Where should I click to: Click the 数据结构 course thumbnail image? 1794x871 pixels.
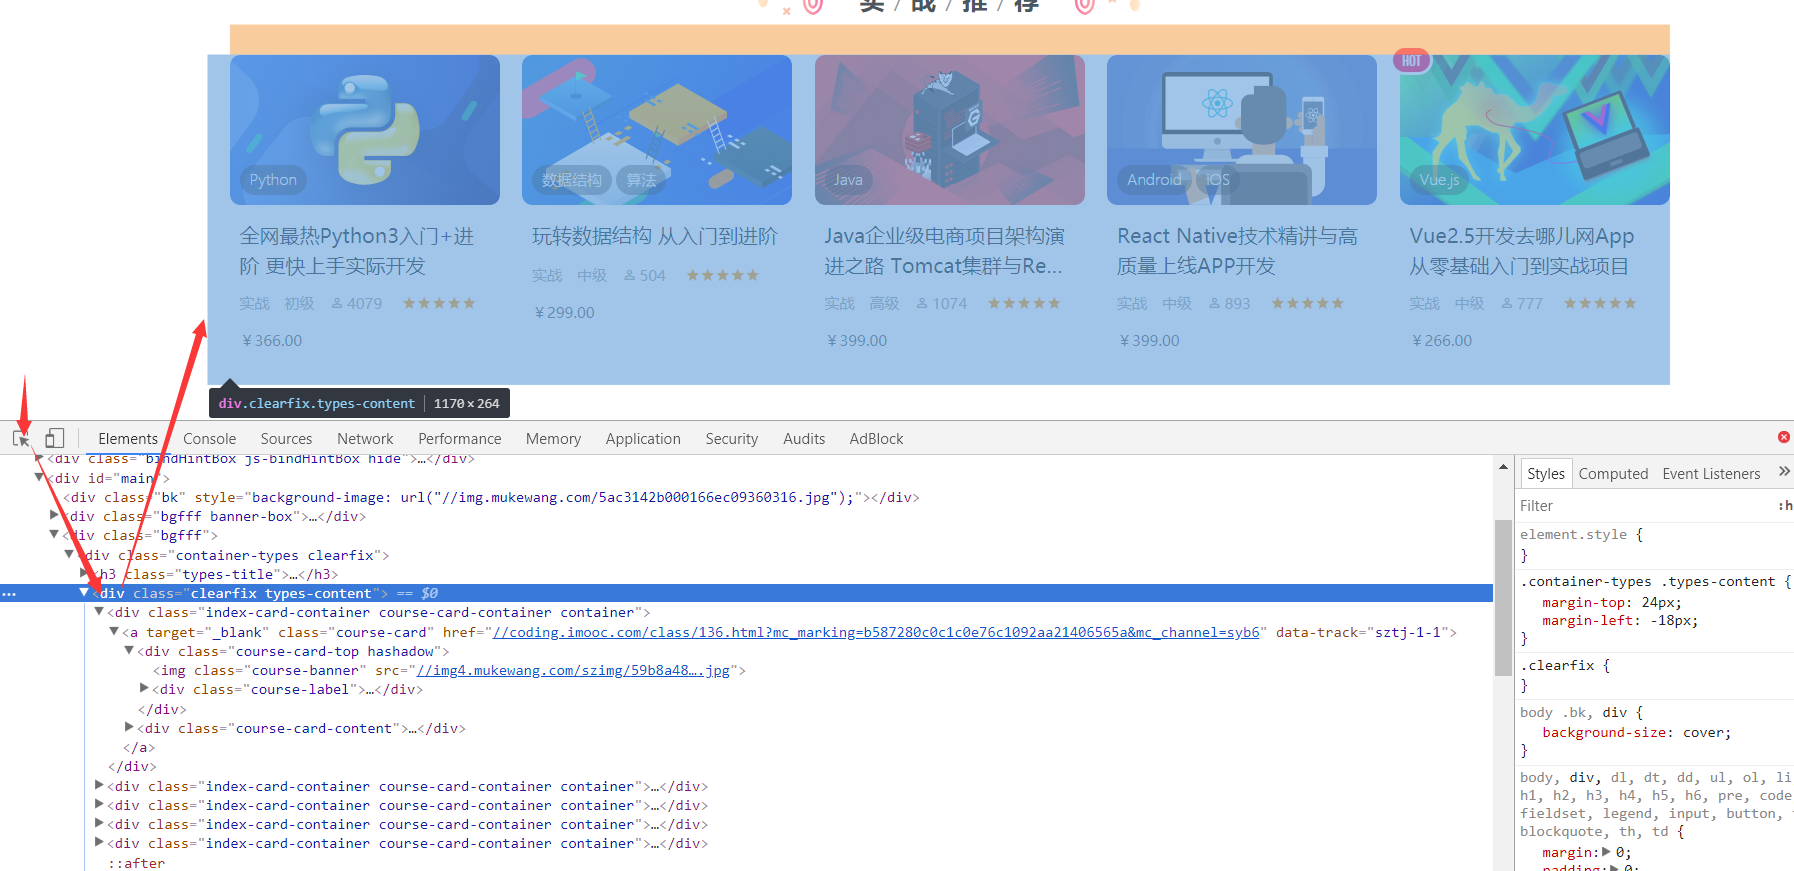657,130
